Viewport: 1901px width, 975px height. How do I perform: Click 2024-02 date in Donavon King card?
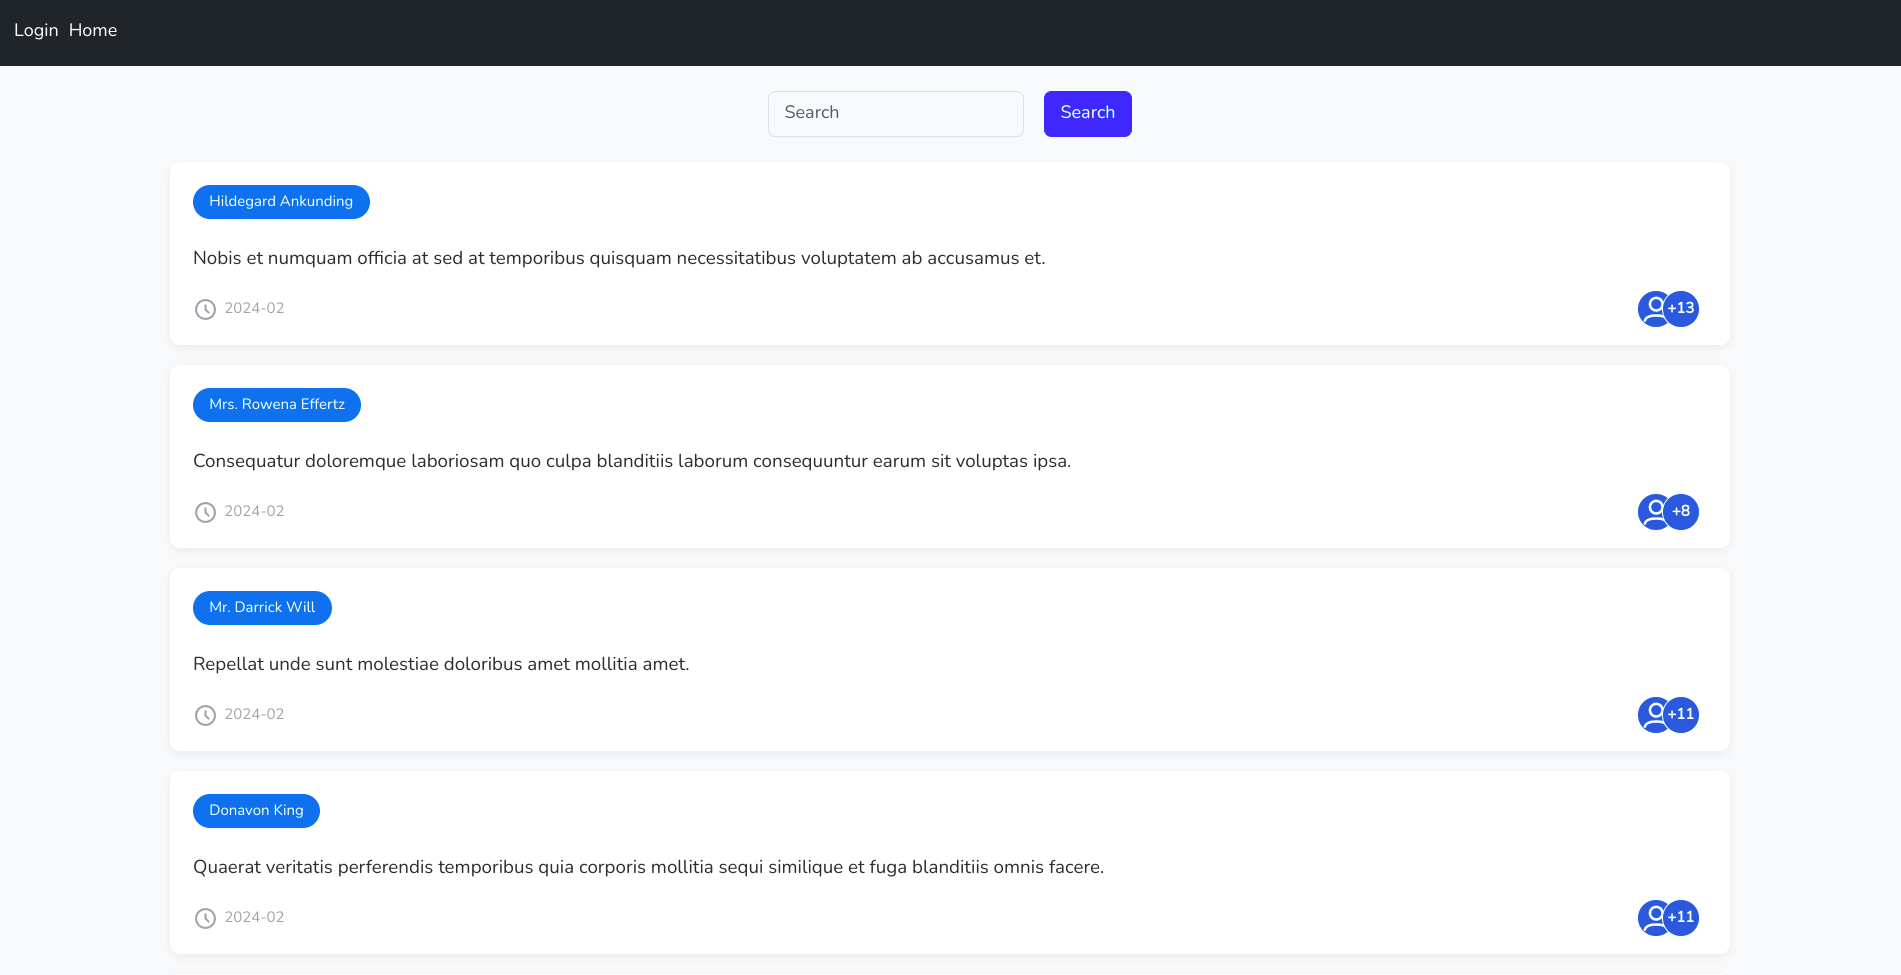click(x=254, y=917)
